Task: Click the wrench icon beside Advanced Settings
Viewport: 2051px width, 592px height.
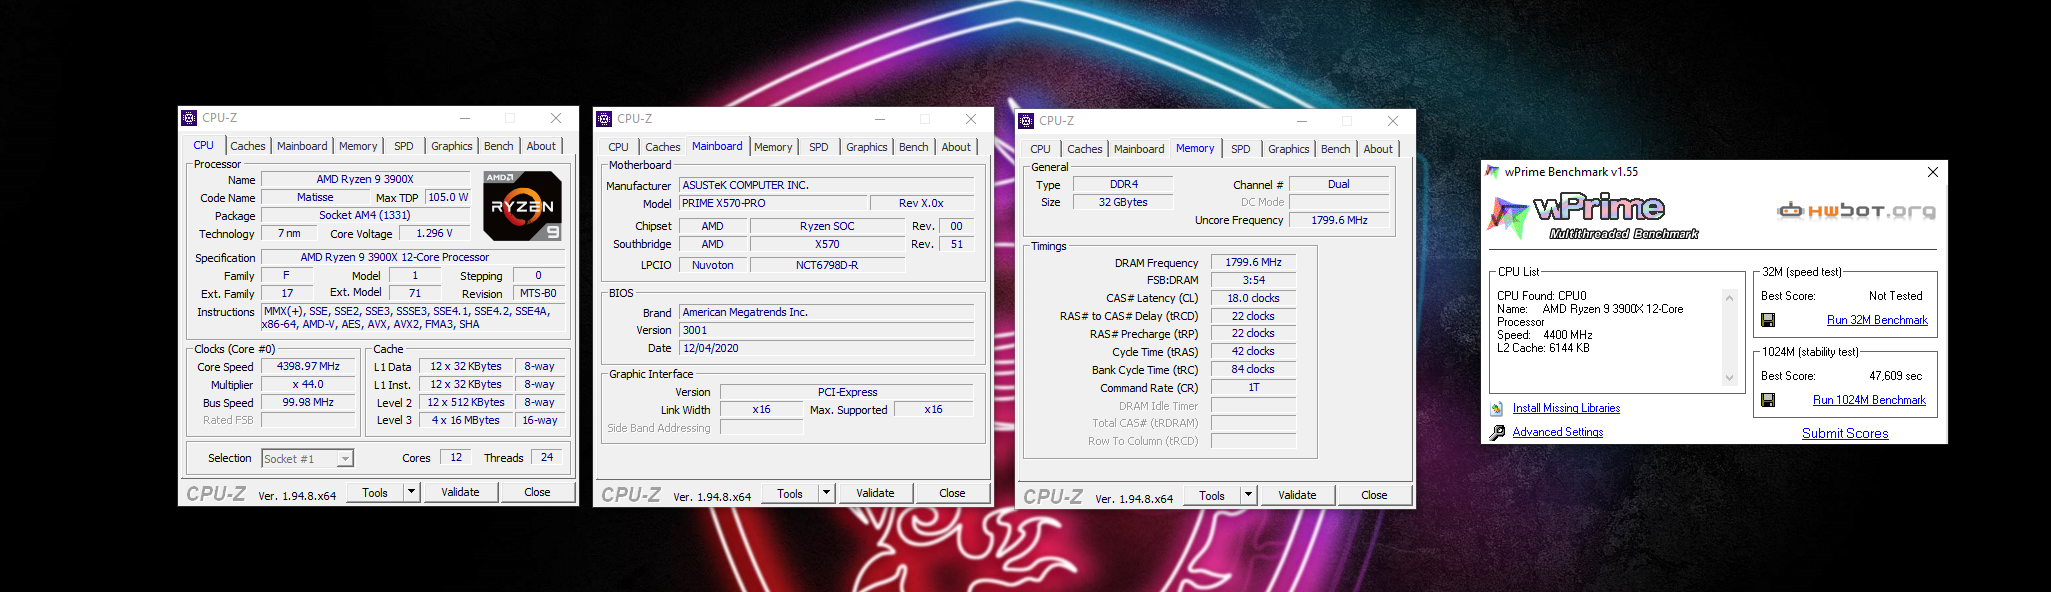Action: (1497, 432)
